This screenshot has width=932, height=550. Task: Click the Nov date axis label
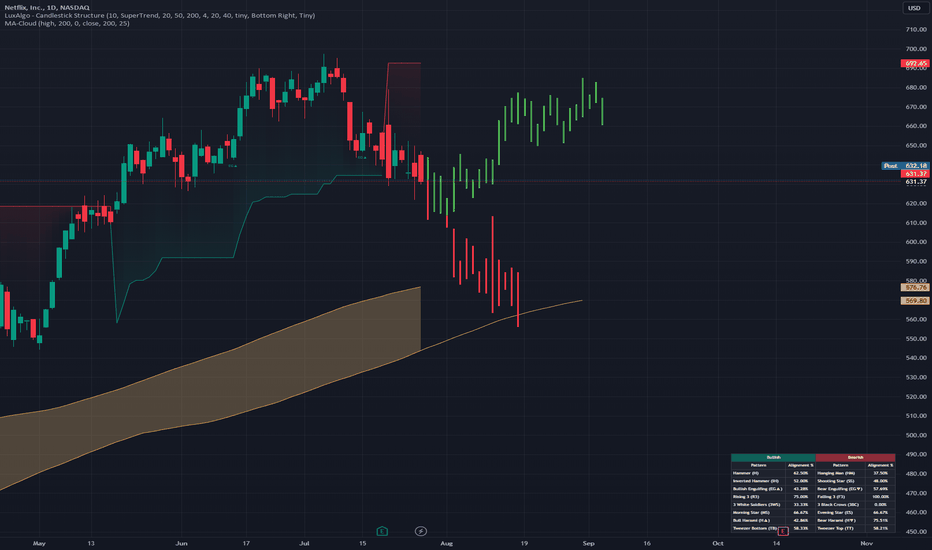867,543
